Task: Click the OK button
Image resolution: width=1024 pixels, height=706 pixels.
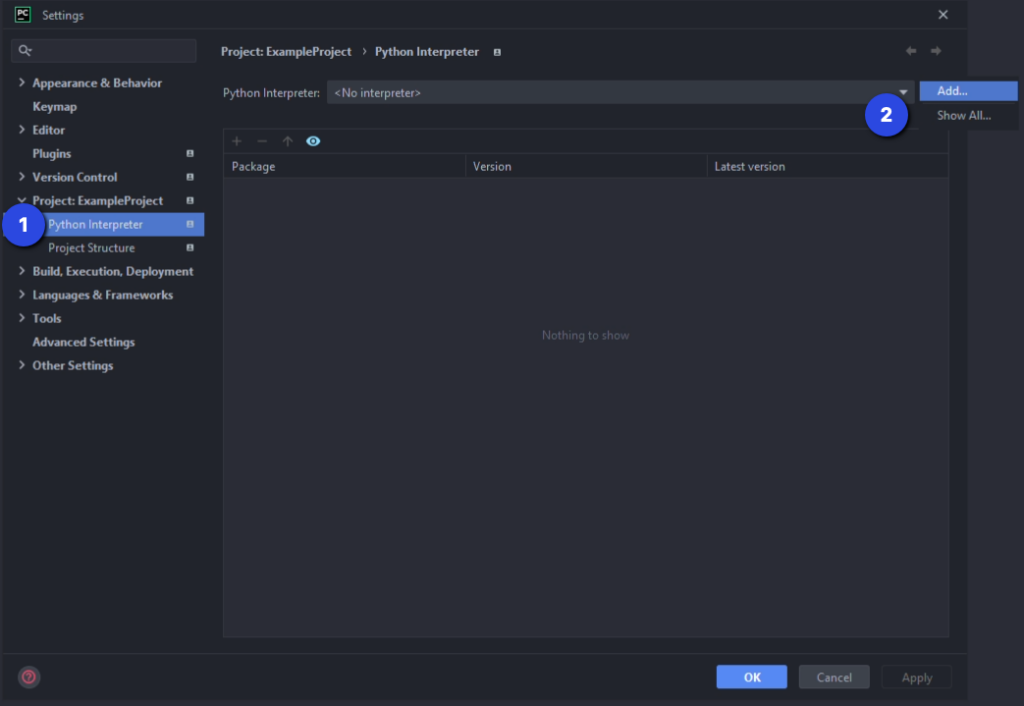Action: point(752,677)
